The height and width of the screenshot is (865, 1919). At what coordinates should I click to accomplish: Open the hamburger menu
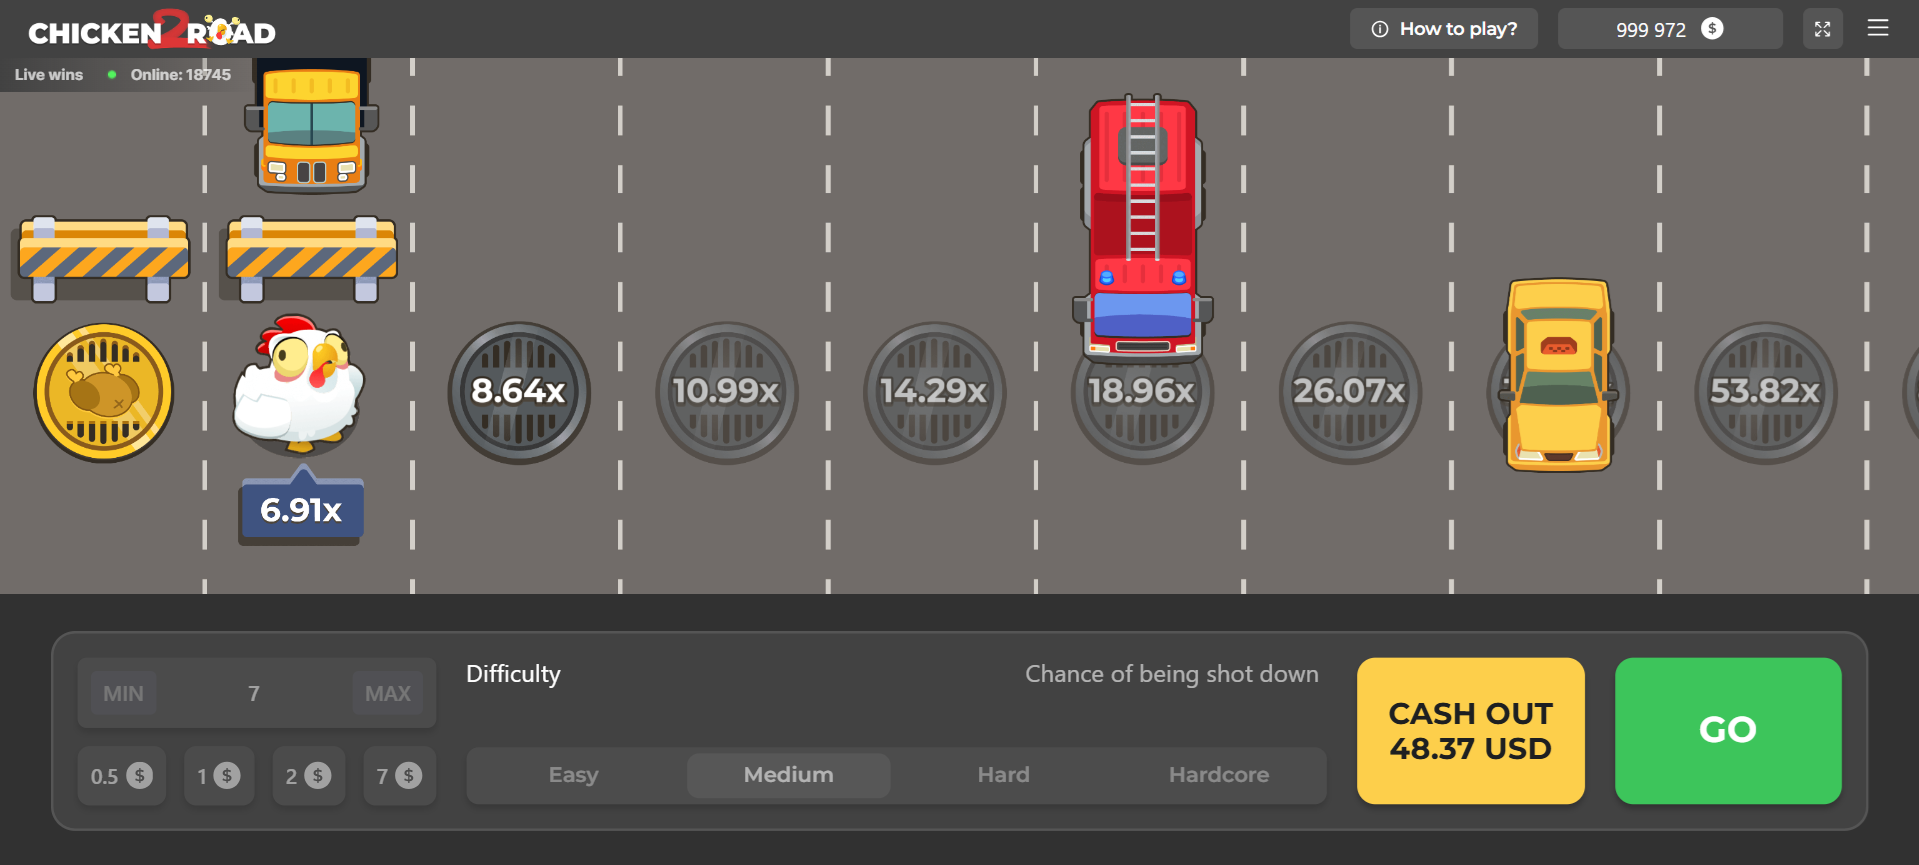[1877, 29]
